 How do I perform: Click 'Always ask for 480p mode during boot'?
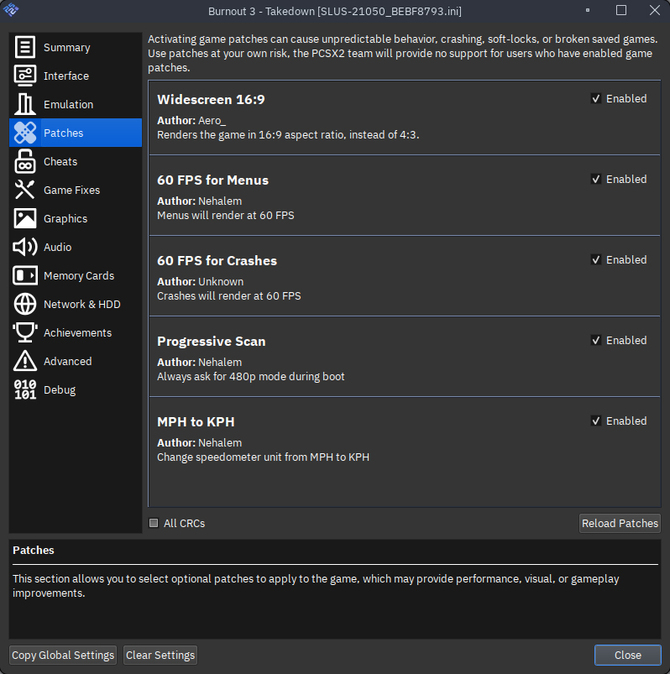(x=251, y=377)
